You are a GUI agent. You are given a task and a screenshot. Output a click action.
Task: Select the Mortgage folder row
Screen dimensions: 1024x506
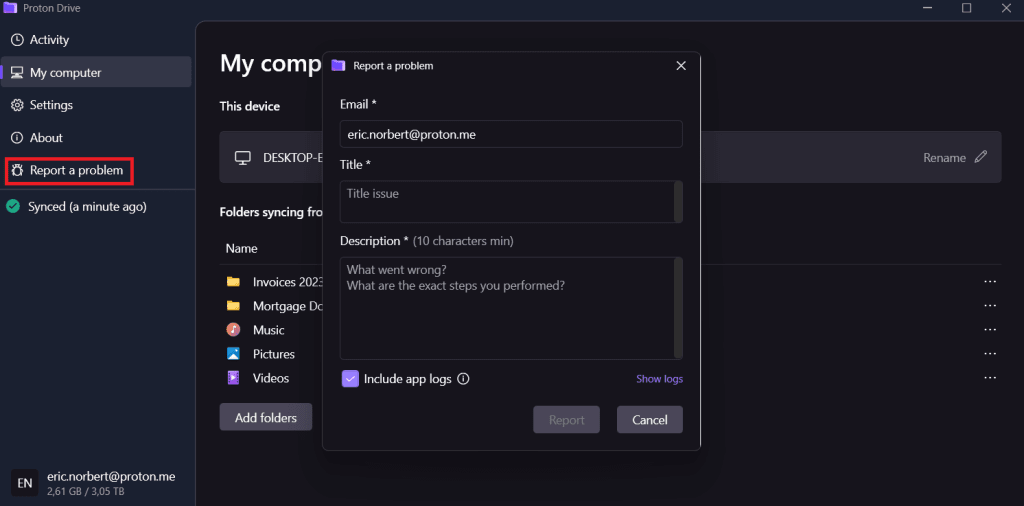(x=611, y=306)
